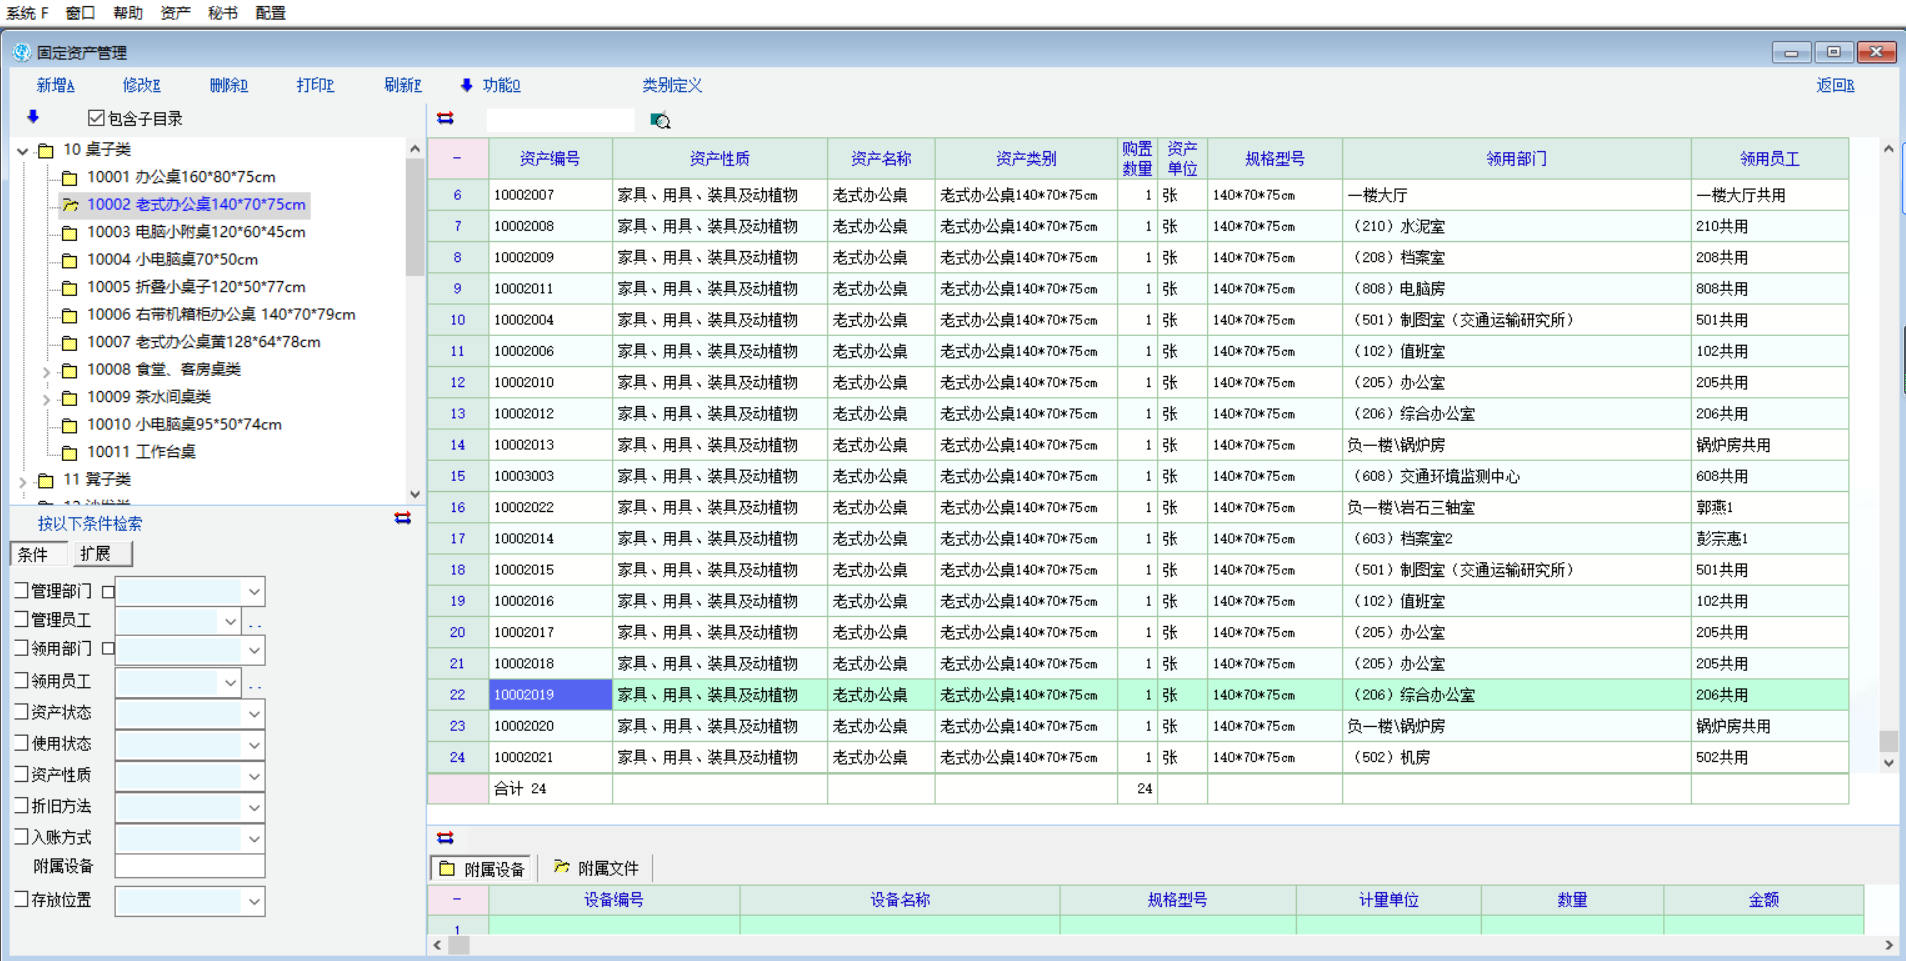Enable the 资产状态 filter checkbox
Viewport: 1906px width, 961px height.
[x=21, y=712]
